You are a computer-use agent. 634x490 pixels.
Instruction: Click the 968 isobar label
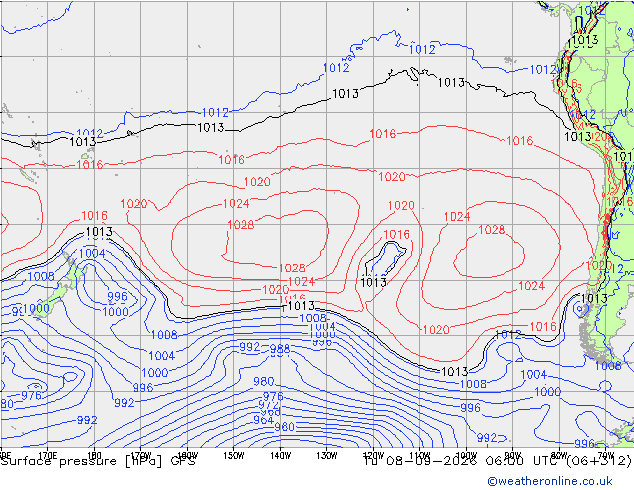click(x=270, y=412)
